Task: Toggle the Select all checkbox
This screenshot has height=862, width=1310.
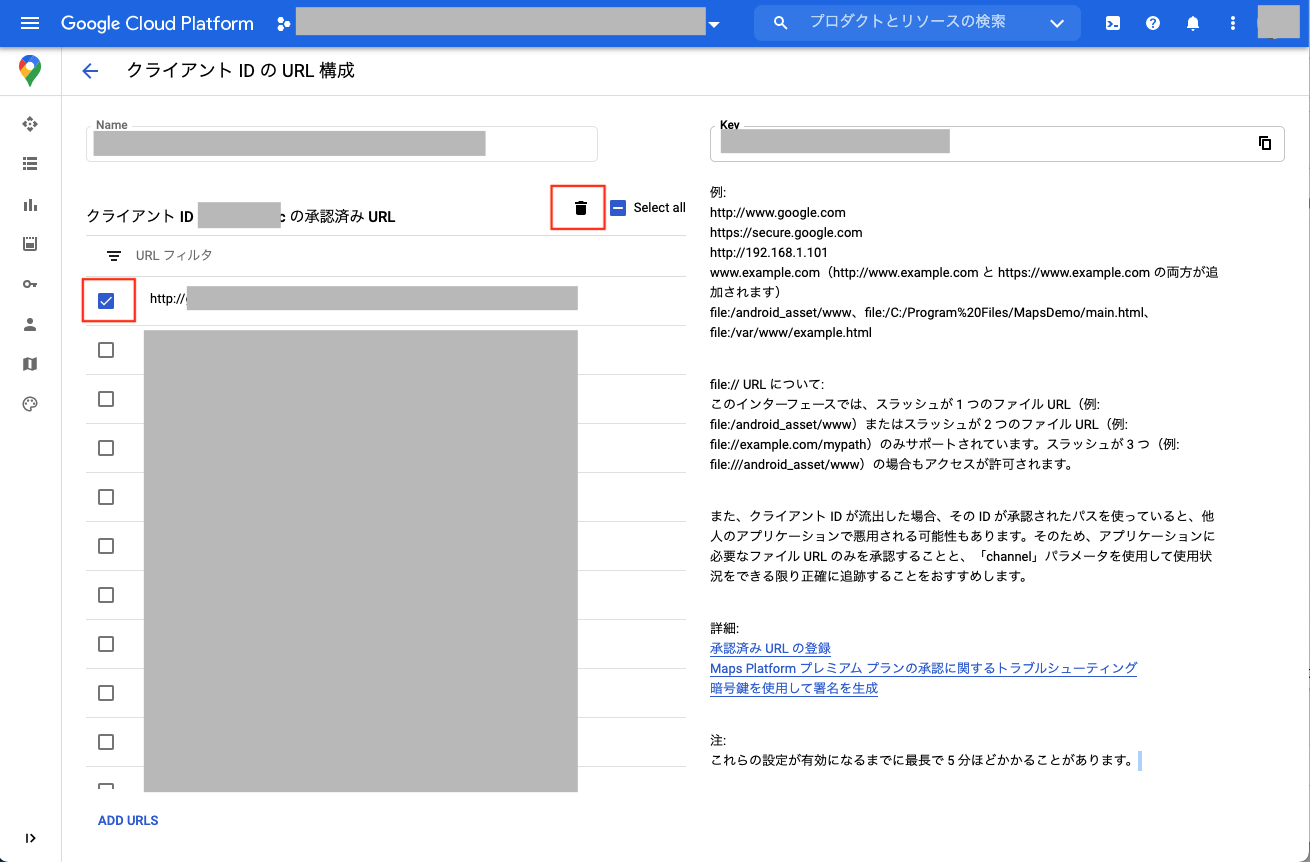Action: [x=618, y=208]
